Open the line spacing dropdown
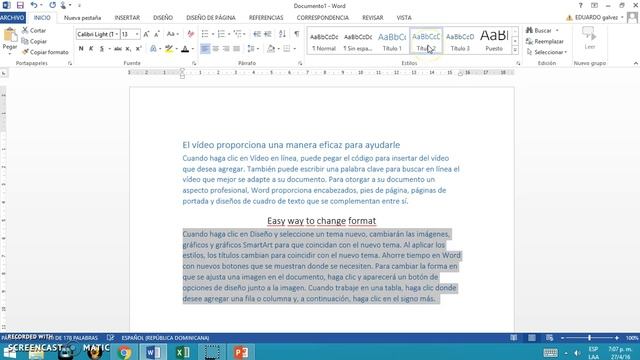Screen dimensions: 640x360 (x=253, y=49)
